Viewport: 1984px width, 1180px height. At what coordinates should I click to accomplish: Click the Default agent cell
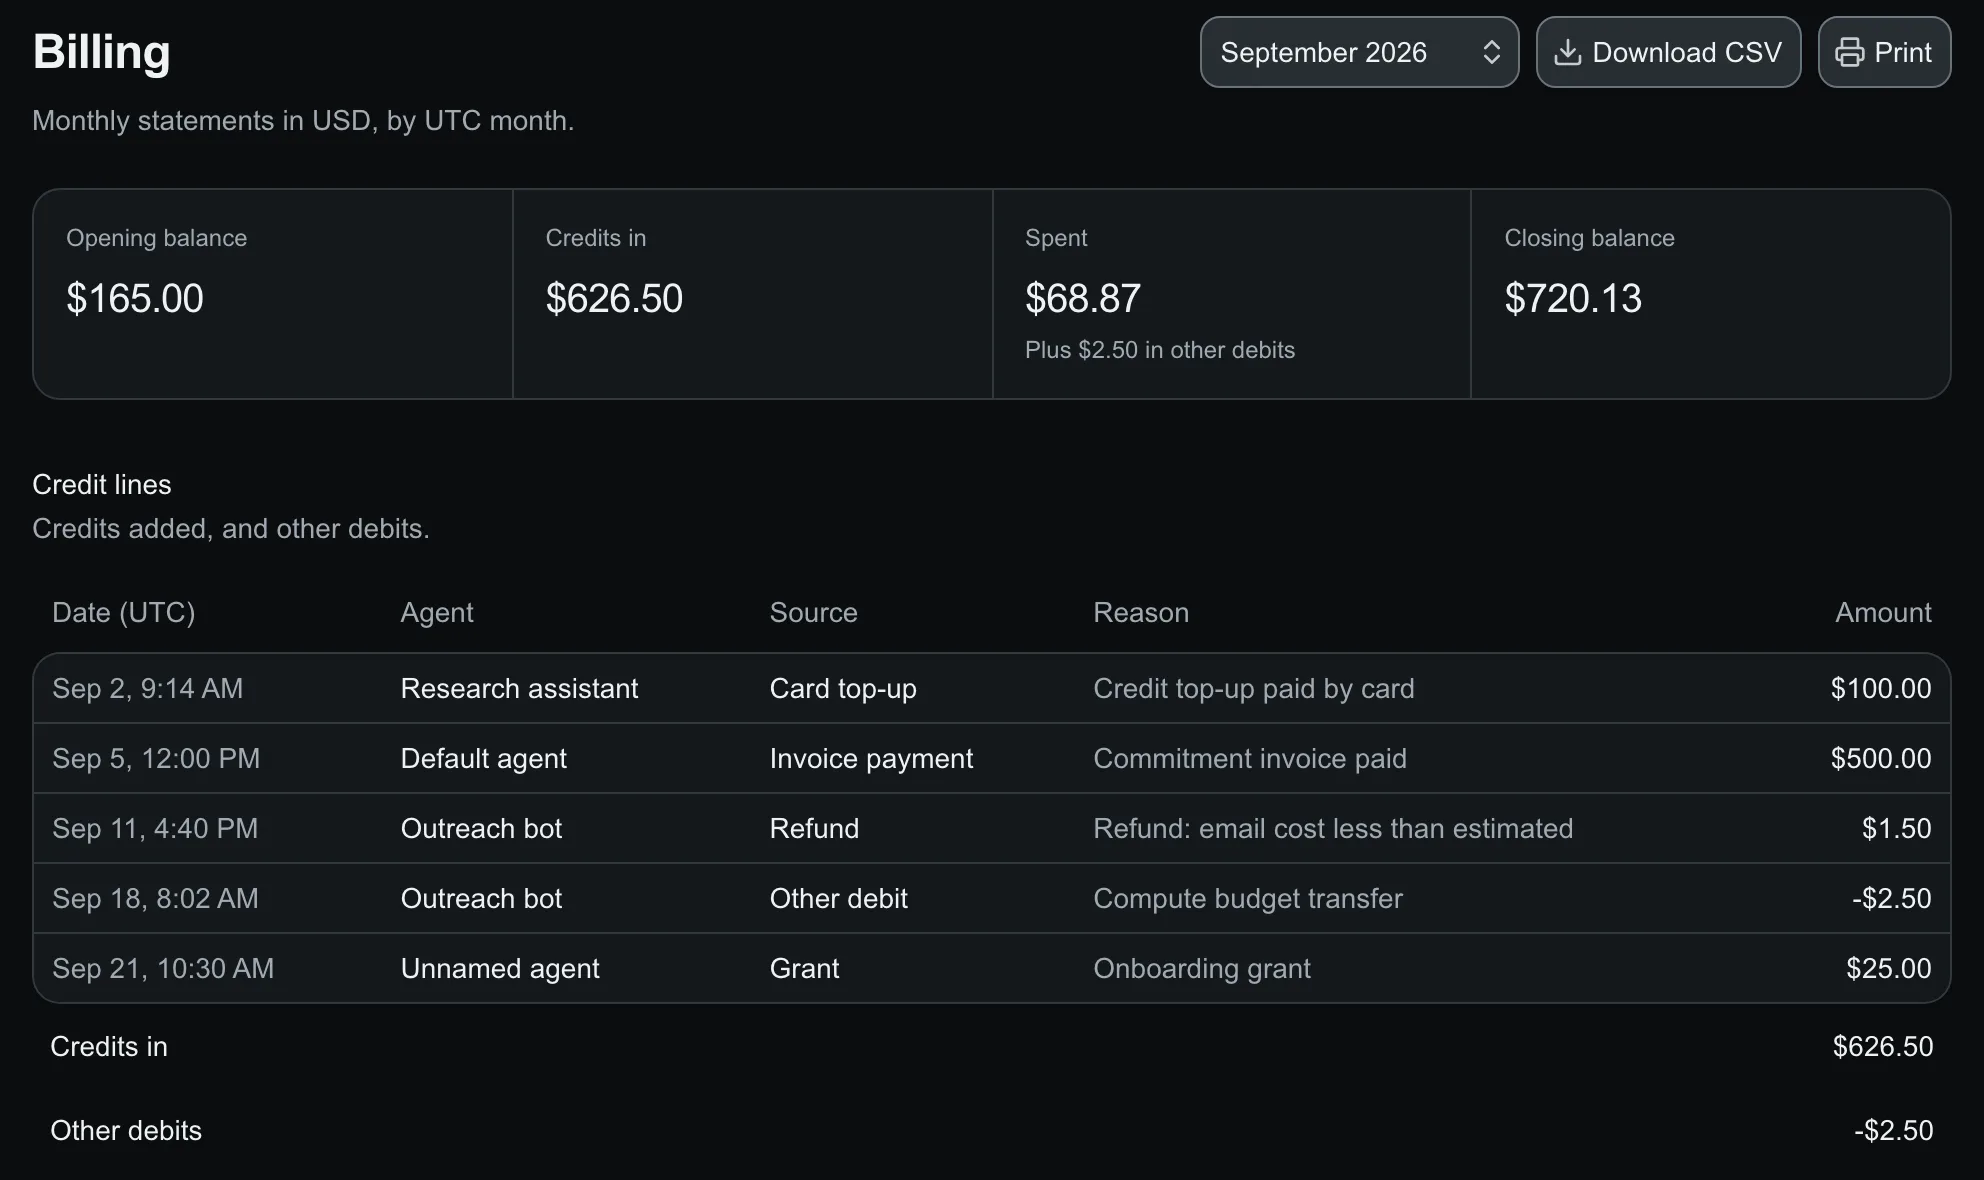pos(483,758)
